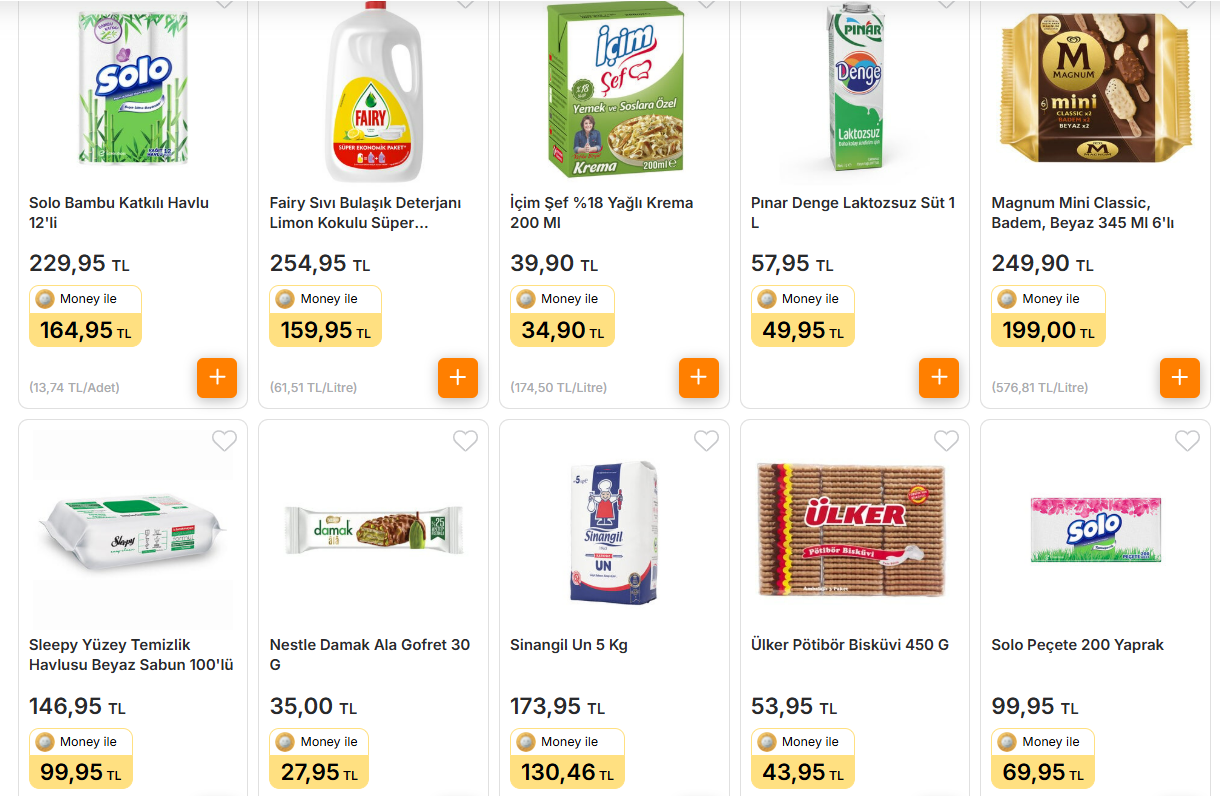Click the İçim Şef Krema product image
The width and height of the screenshot is (1220, 796).
(x=614, y=88)
